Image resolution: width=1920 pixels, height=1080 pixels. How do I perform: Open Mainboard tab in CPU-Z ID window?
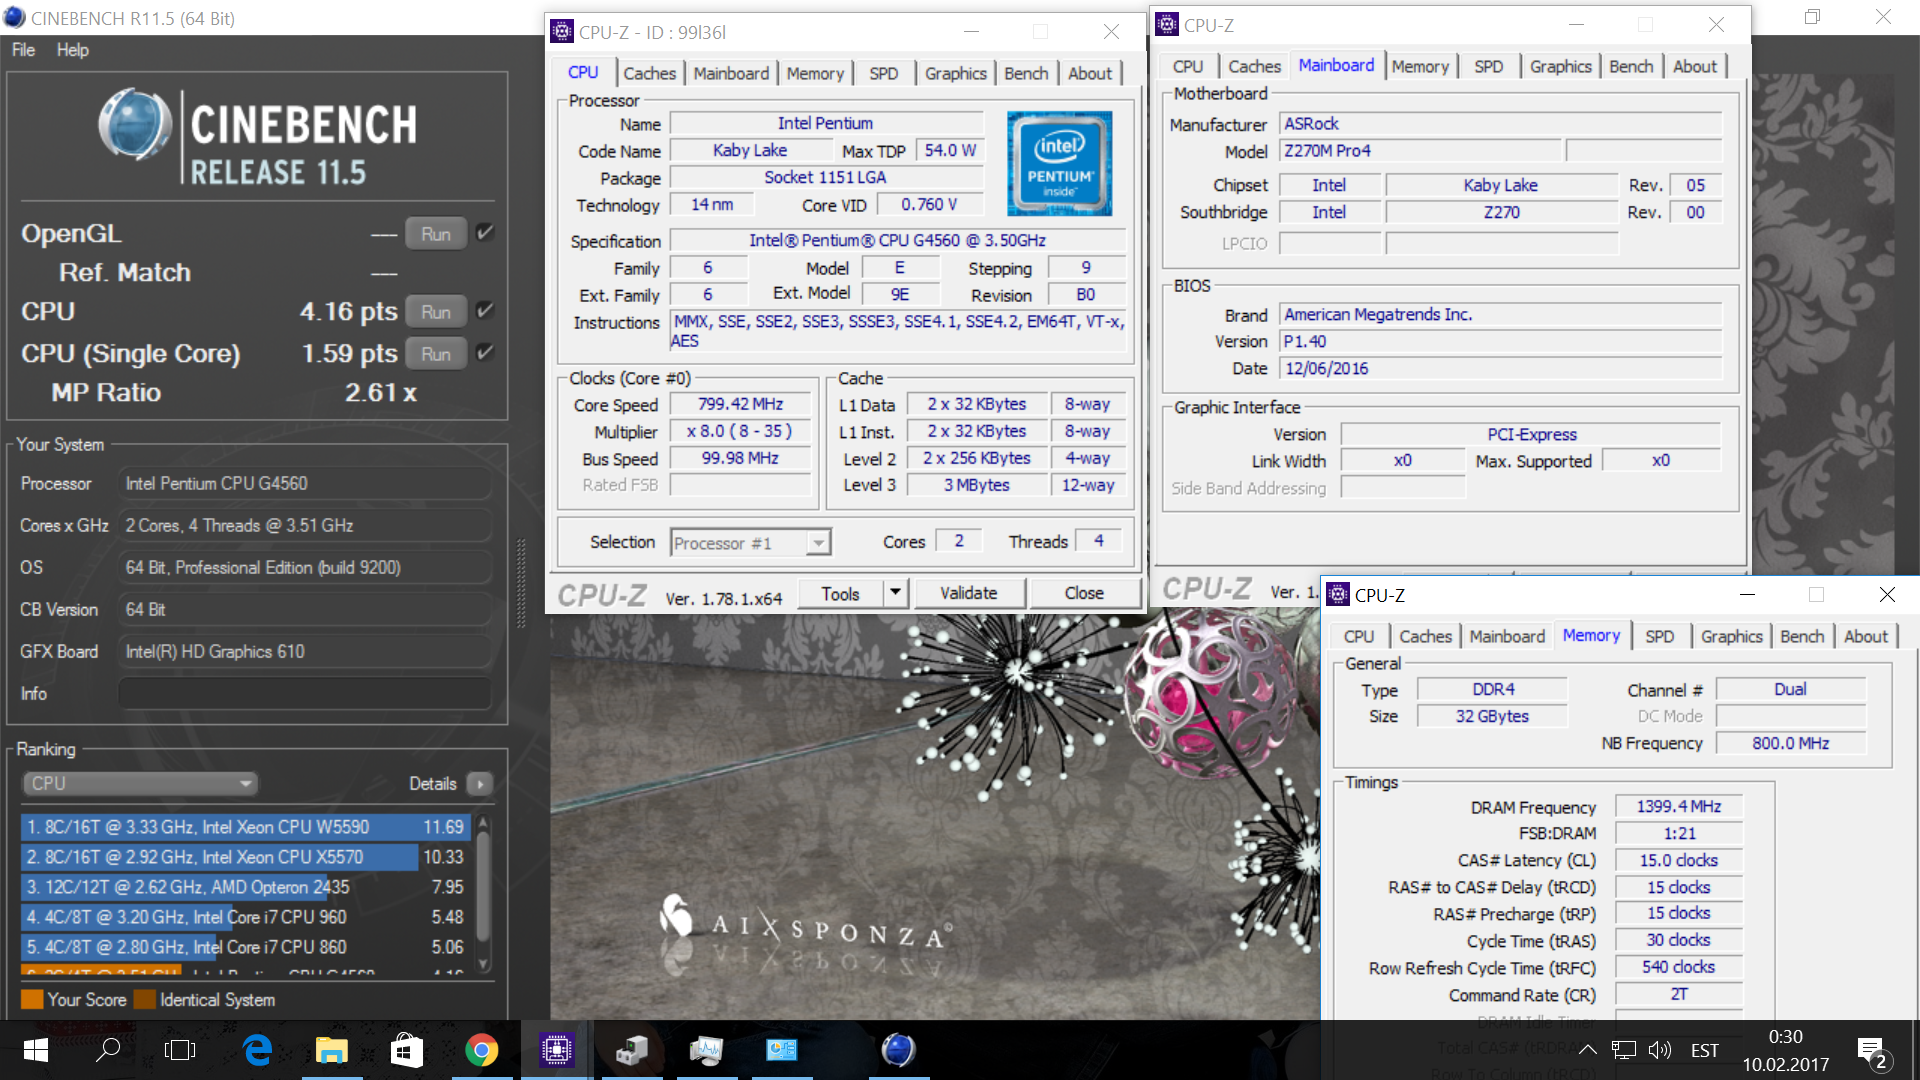pyautogui.click(x=731, y=73)
